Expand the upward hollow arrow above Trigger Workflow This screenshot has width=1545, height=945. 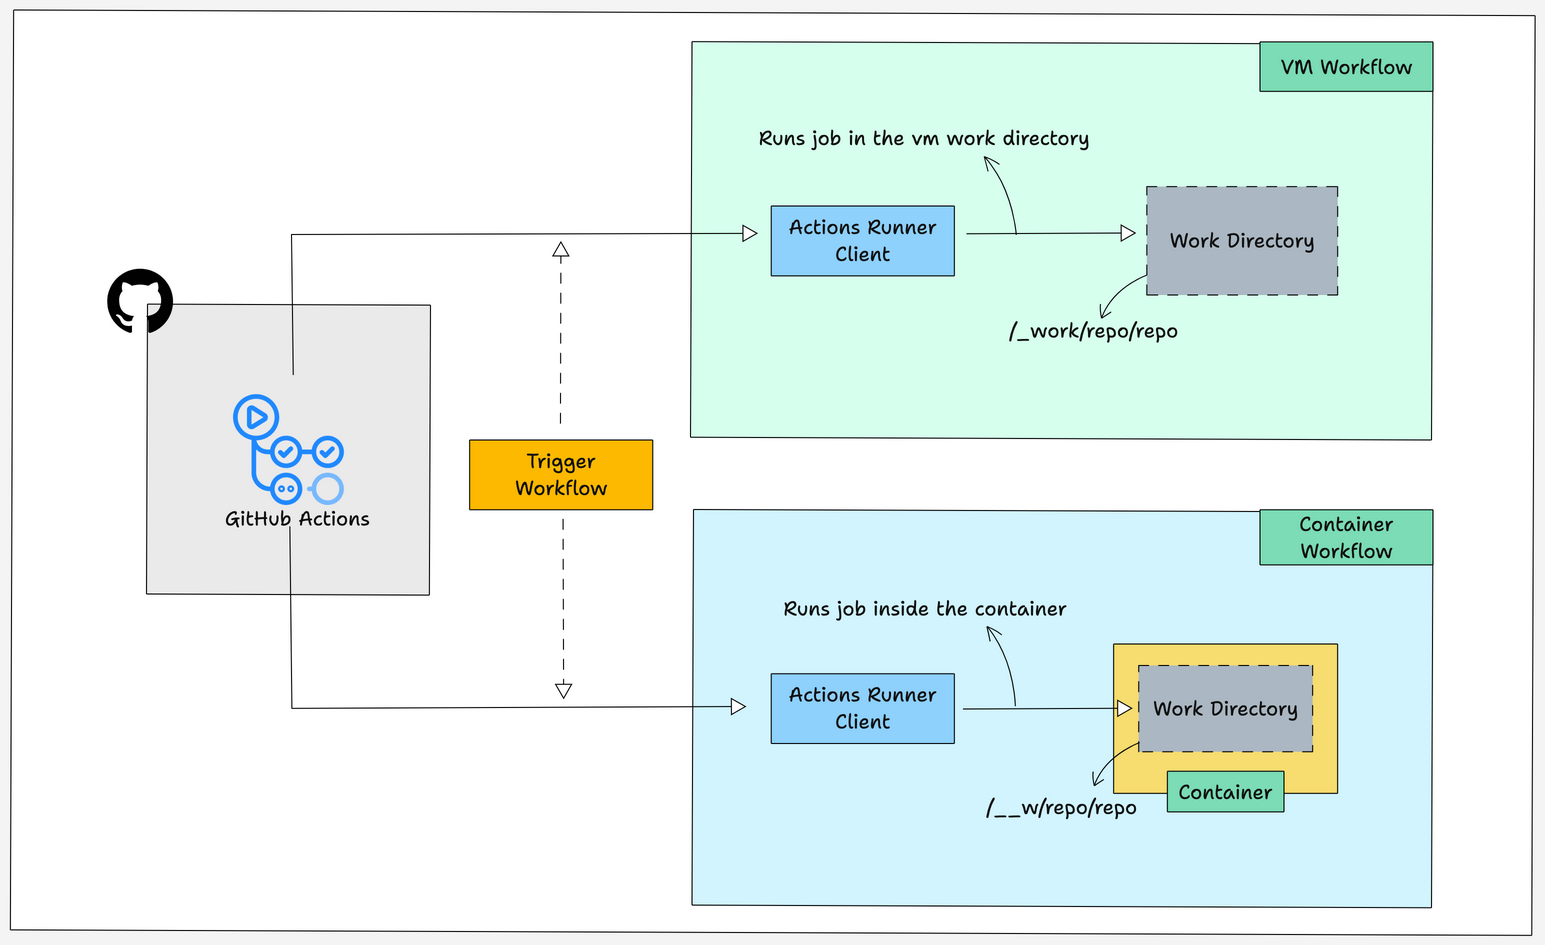pyautogui.click(x=561, y=249)
